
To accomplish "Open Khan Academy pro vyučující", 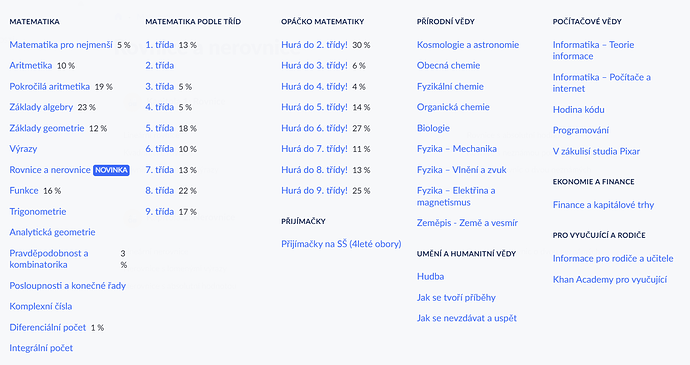I will [x=610, y=280].
